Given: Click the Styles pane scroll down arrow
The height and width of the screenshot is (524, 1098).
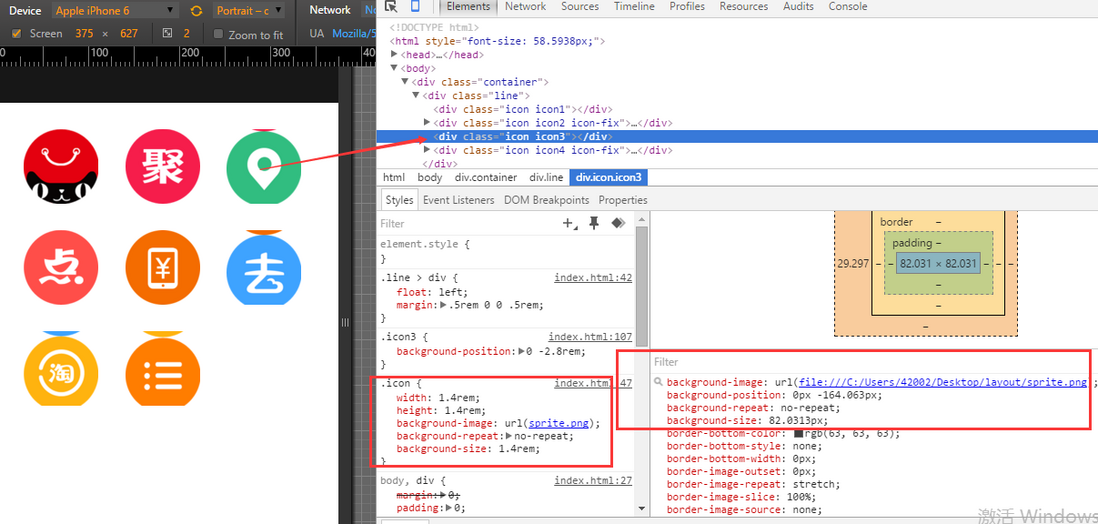Looking at the screenshot, I should [641, 508].
